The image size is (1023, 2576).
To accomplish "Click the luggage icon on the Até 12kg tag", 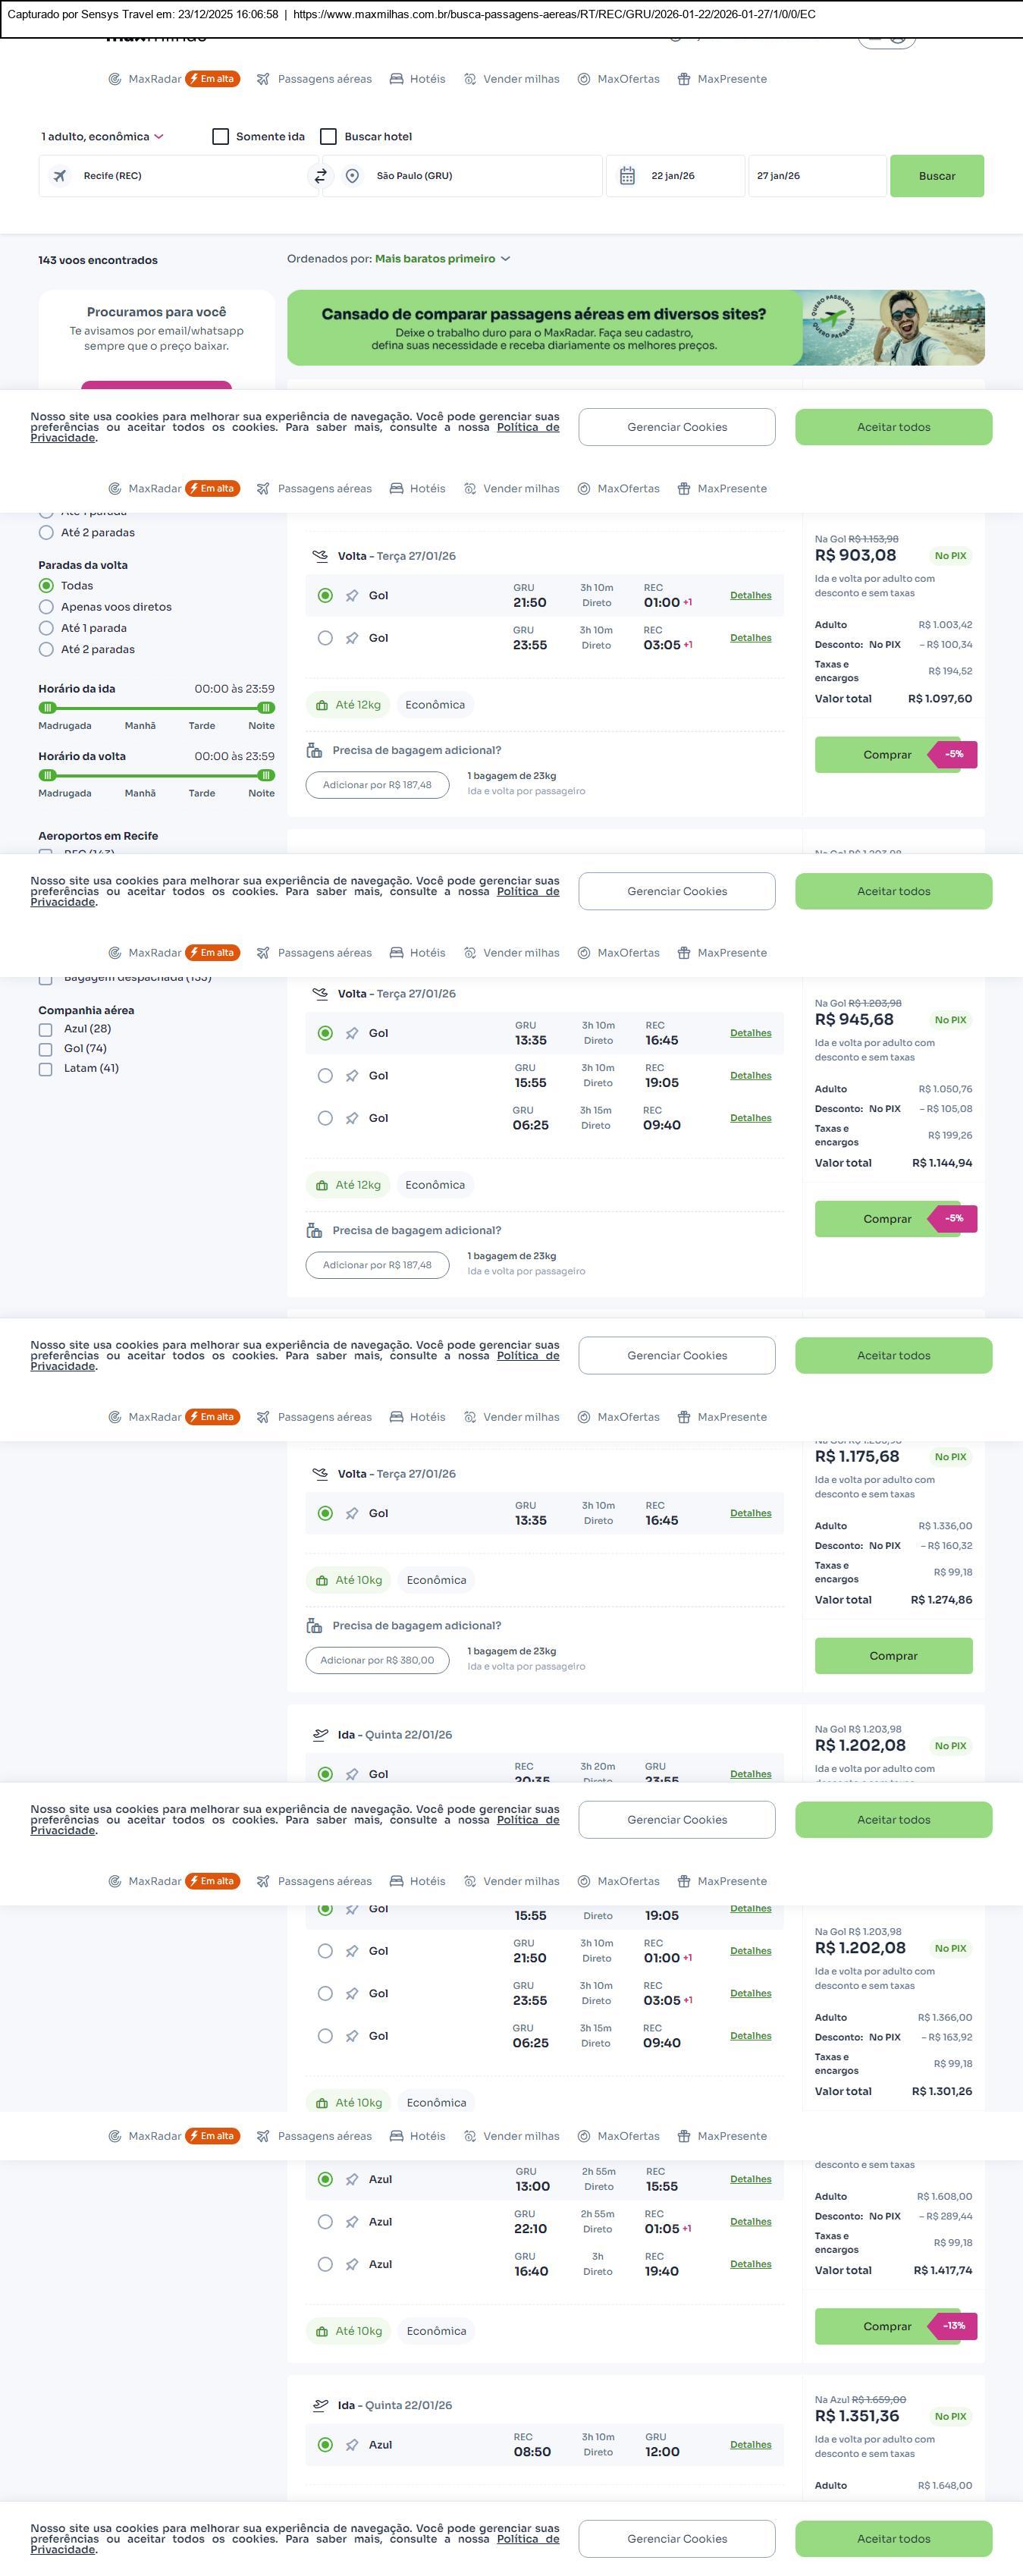I will tap(322, 705).
